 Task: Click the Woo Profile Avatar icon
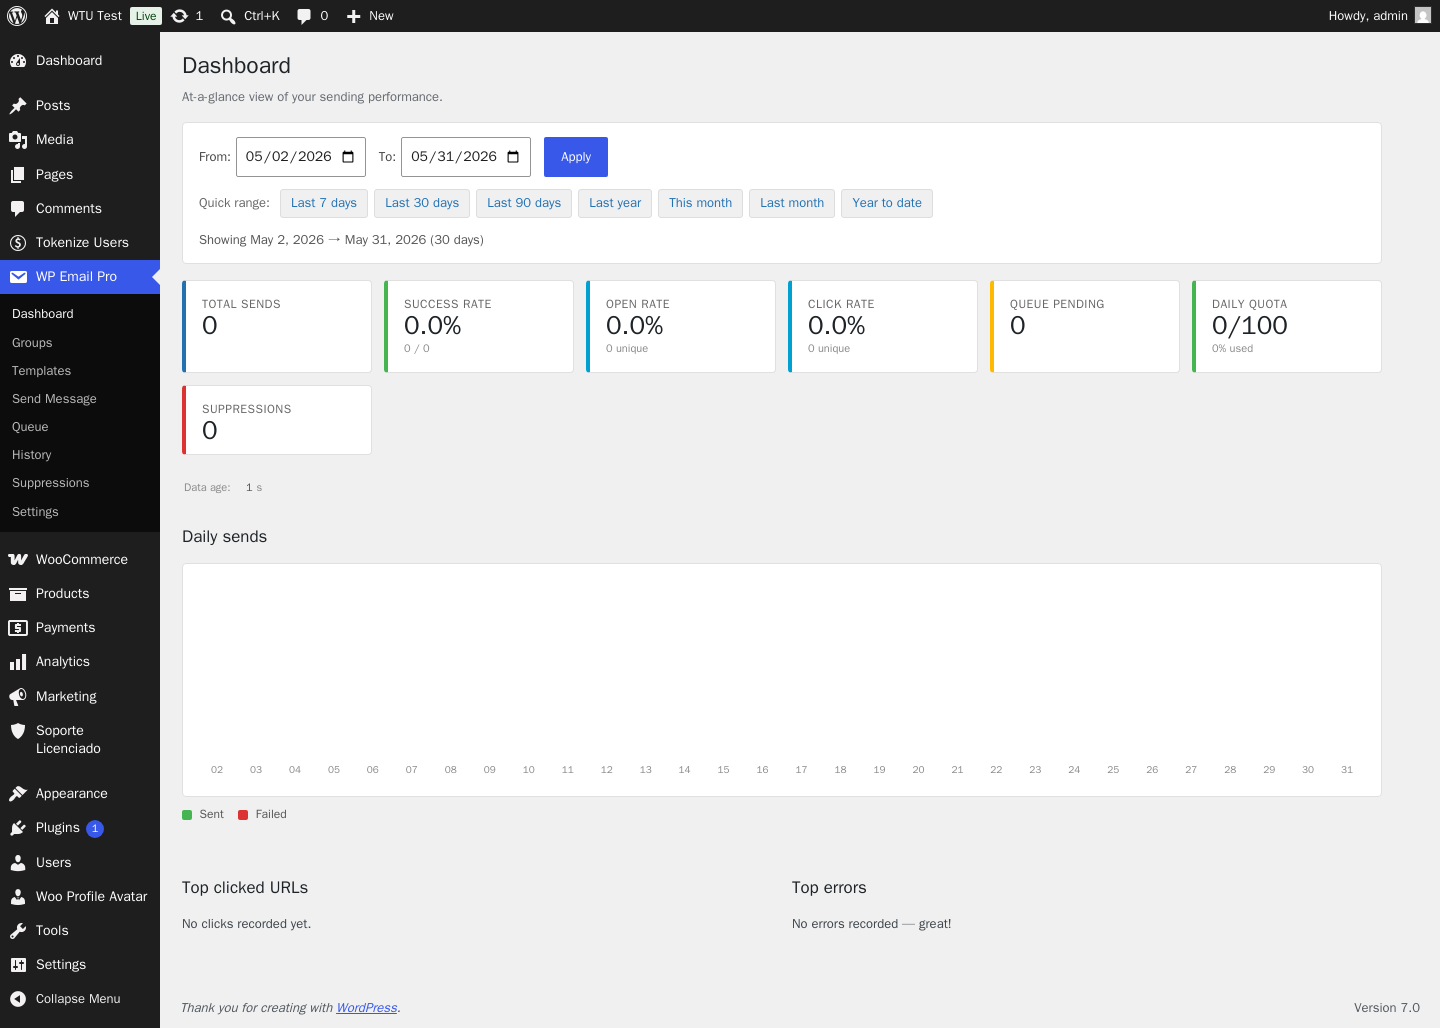[x=18, y=897]
